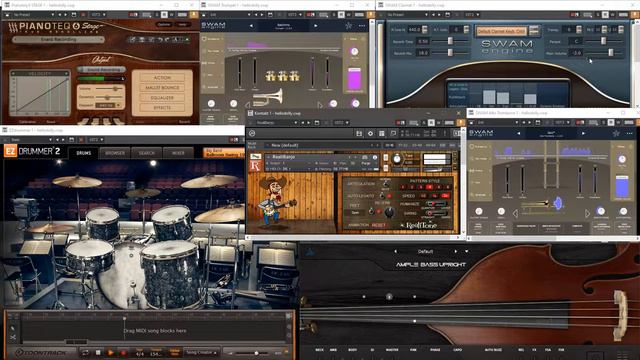Click the trumpet valves graphic in SWAM Trumpet
Screen dimensions: 640x360
click(x=282, y=76)
